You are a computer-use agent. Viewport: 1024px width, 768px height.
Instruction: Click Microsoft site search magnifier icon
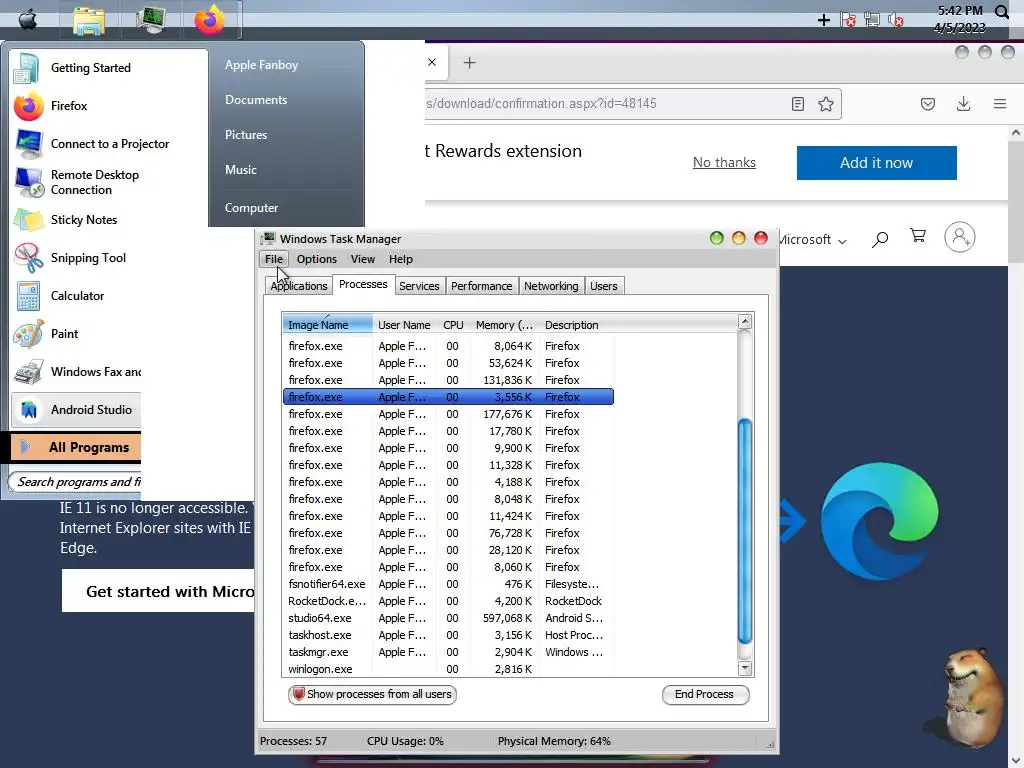point(880,239)
